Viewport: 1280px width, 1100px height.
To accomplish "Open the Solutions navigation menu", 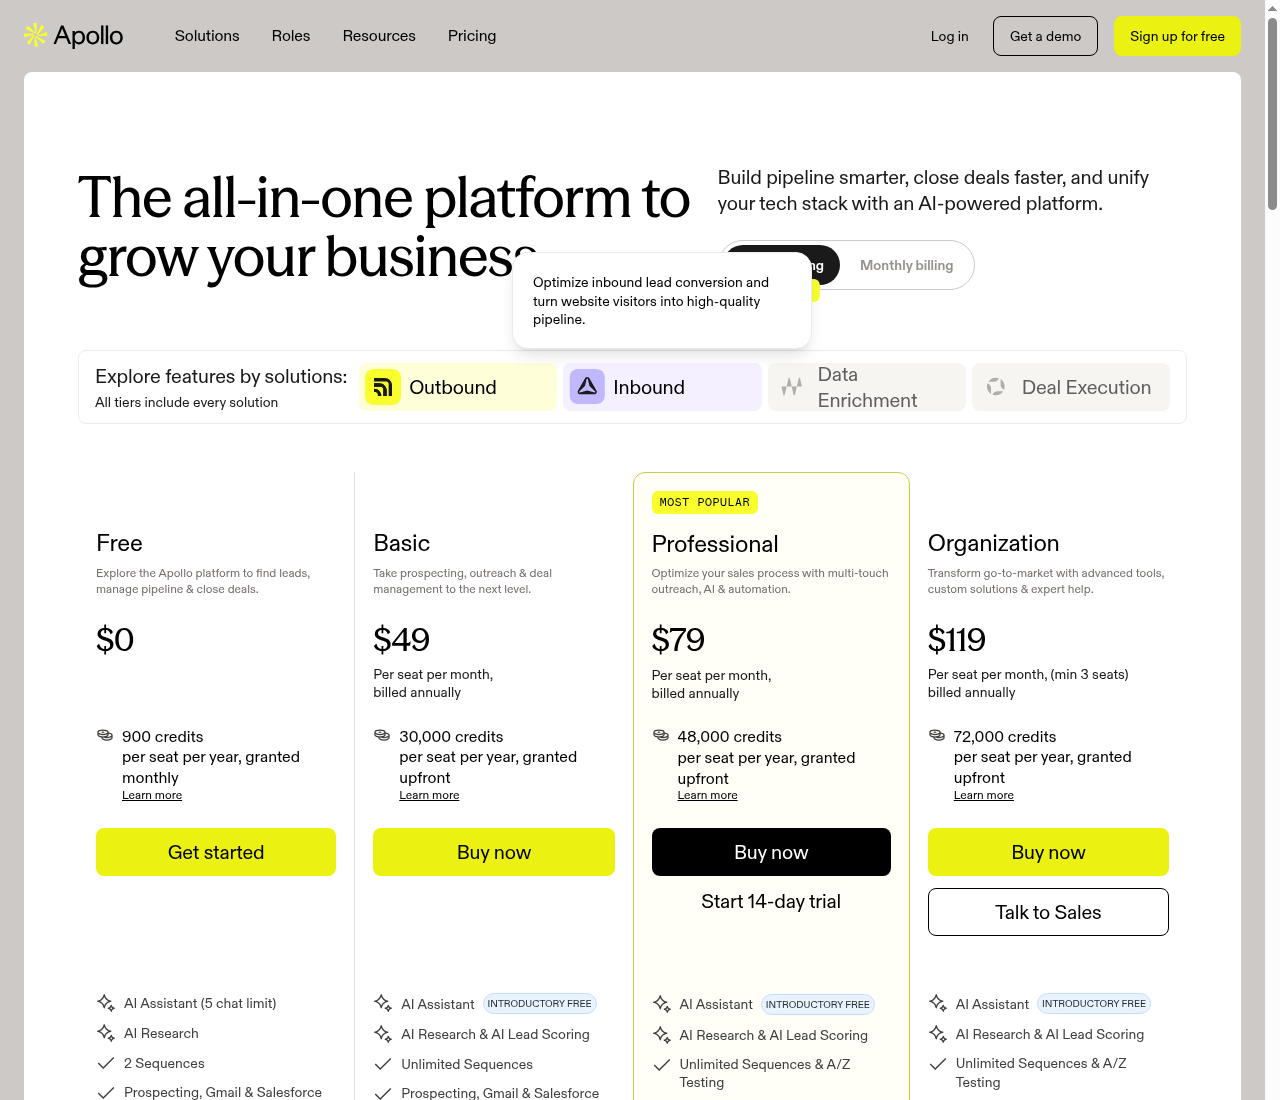I will [207, 36].
